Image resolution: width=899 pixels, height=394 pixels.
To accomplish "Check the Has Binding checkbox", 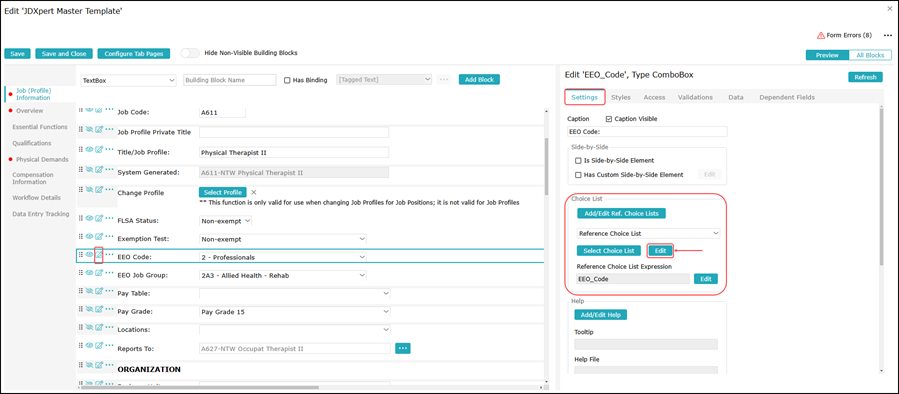I will [x=287, y=80].
